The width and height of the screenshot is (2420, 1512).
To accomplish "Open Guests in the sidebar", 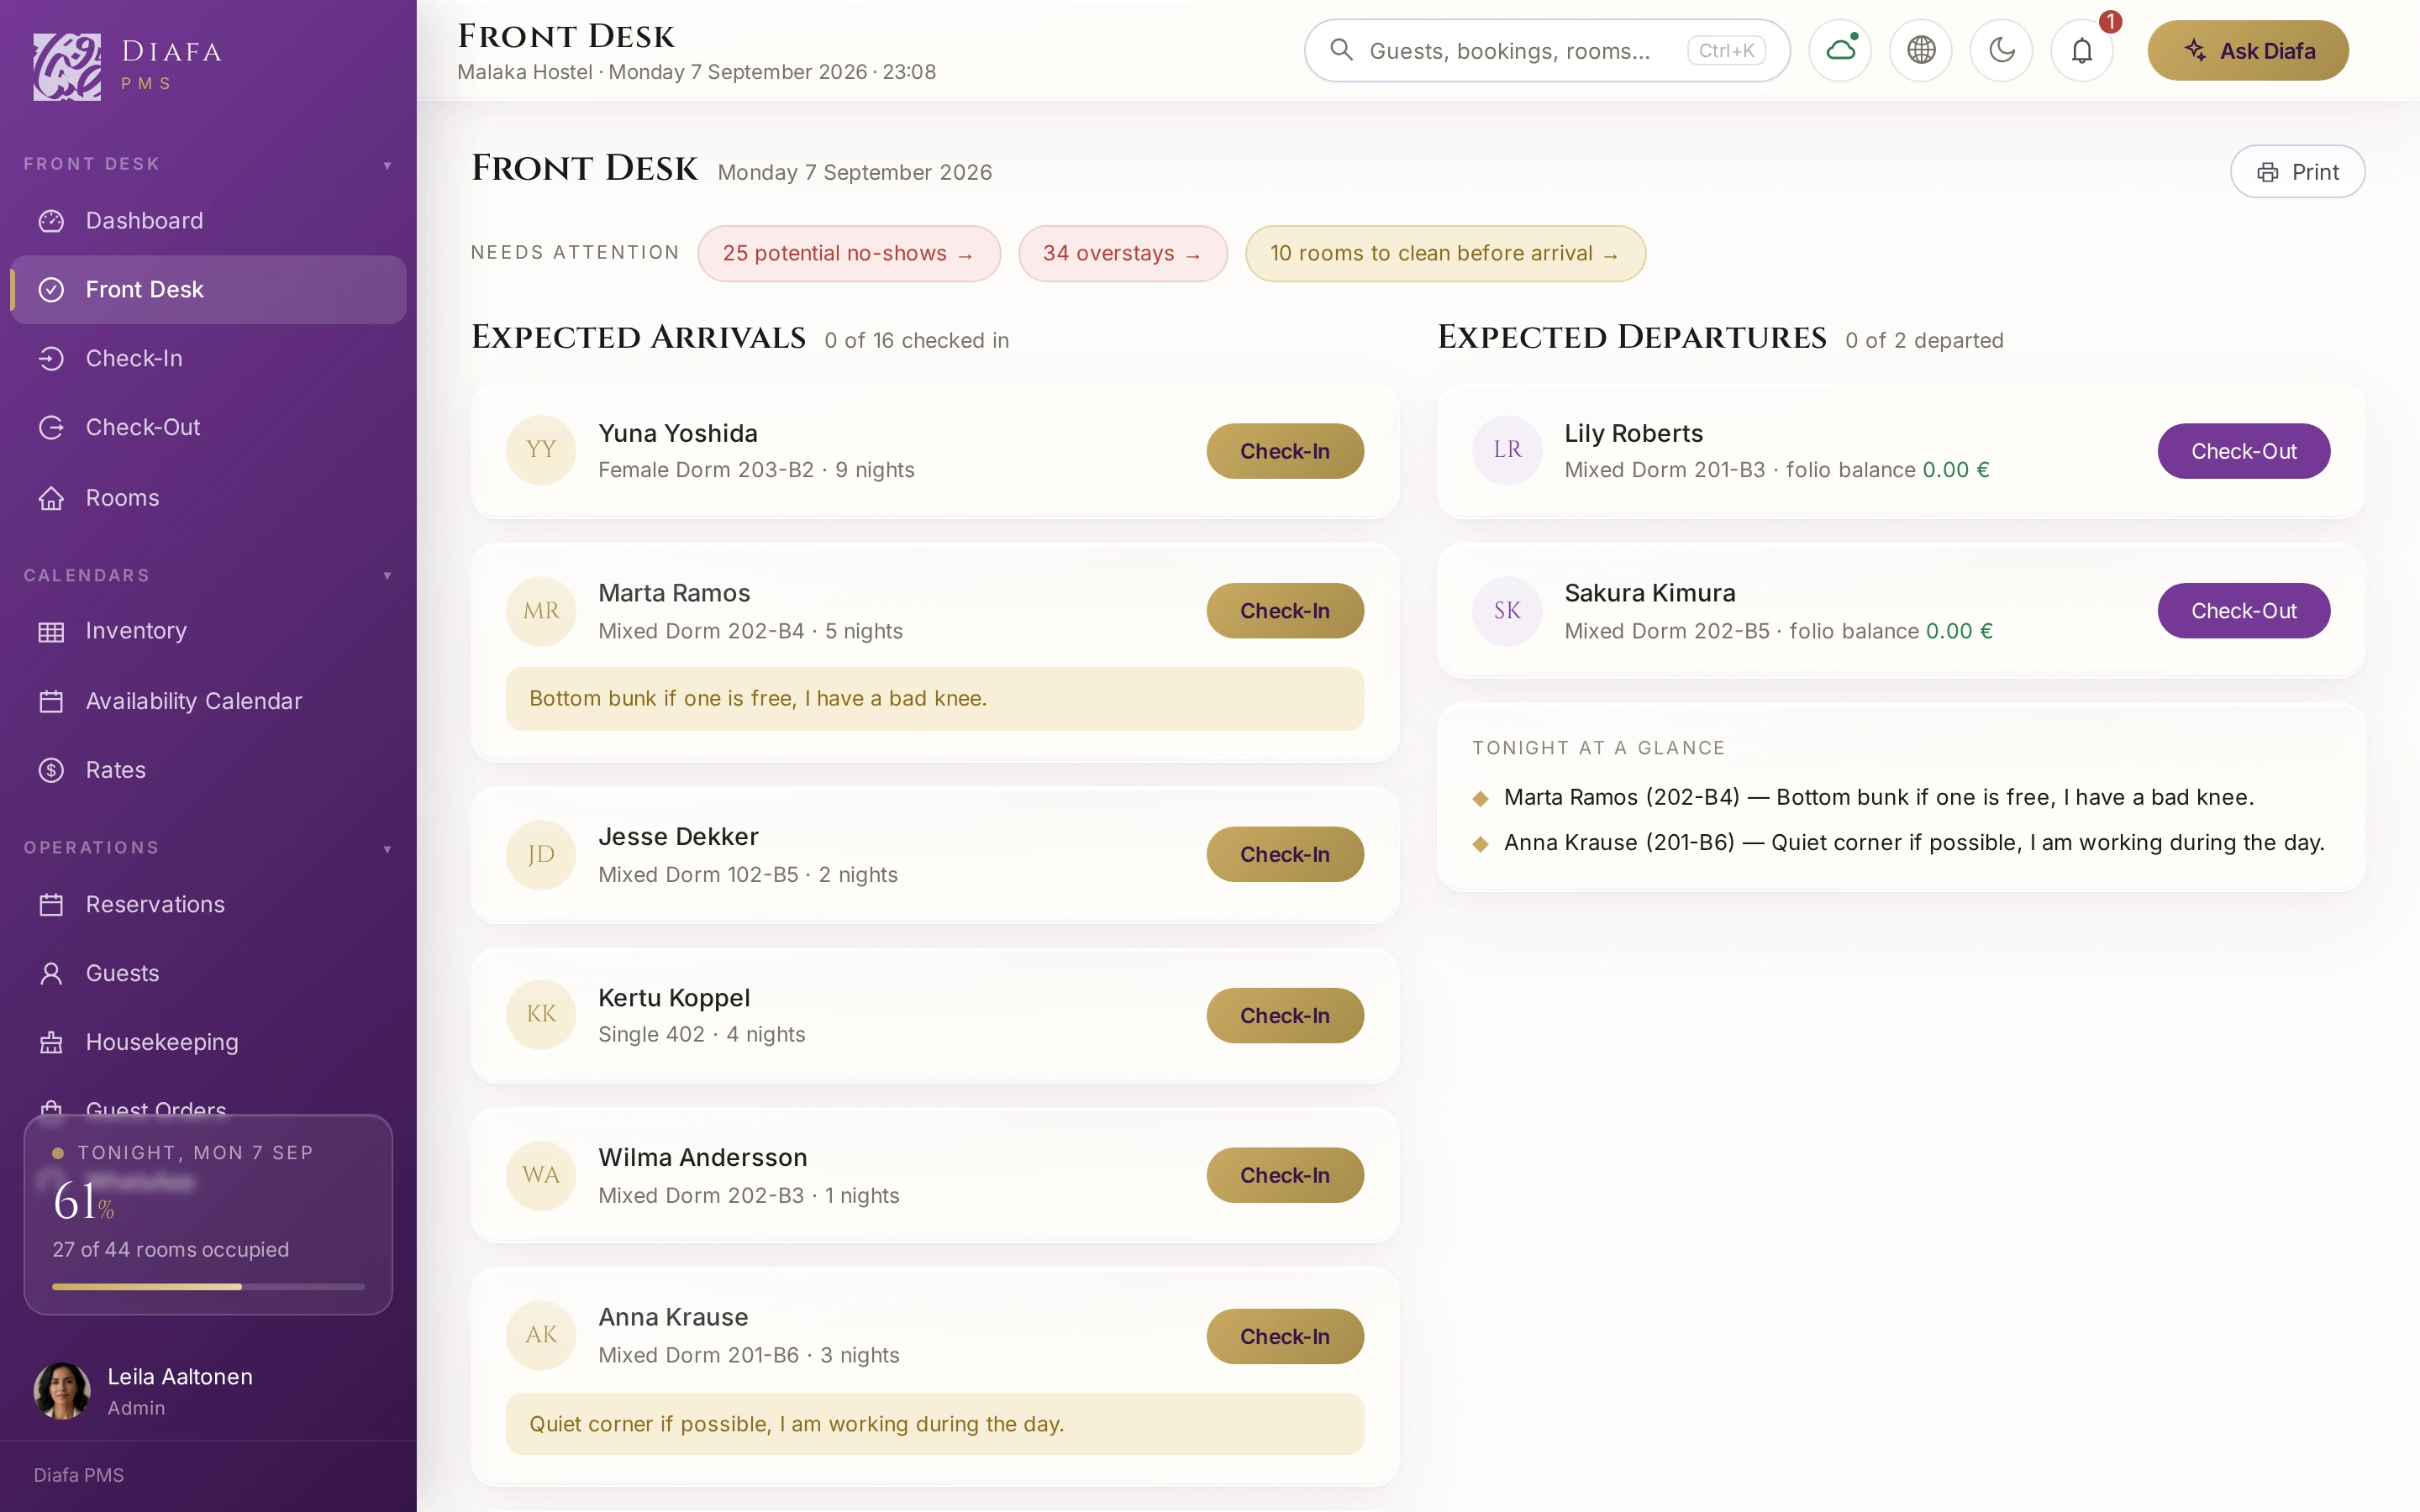I will pos(208,973).
